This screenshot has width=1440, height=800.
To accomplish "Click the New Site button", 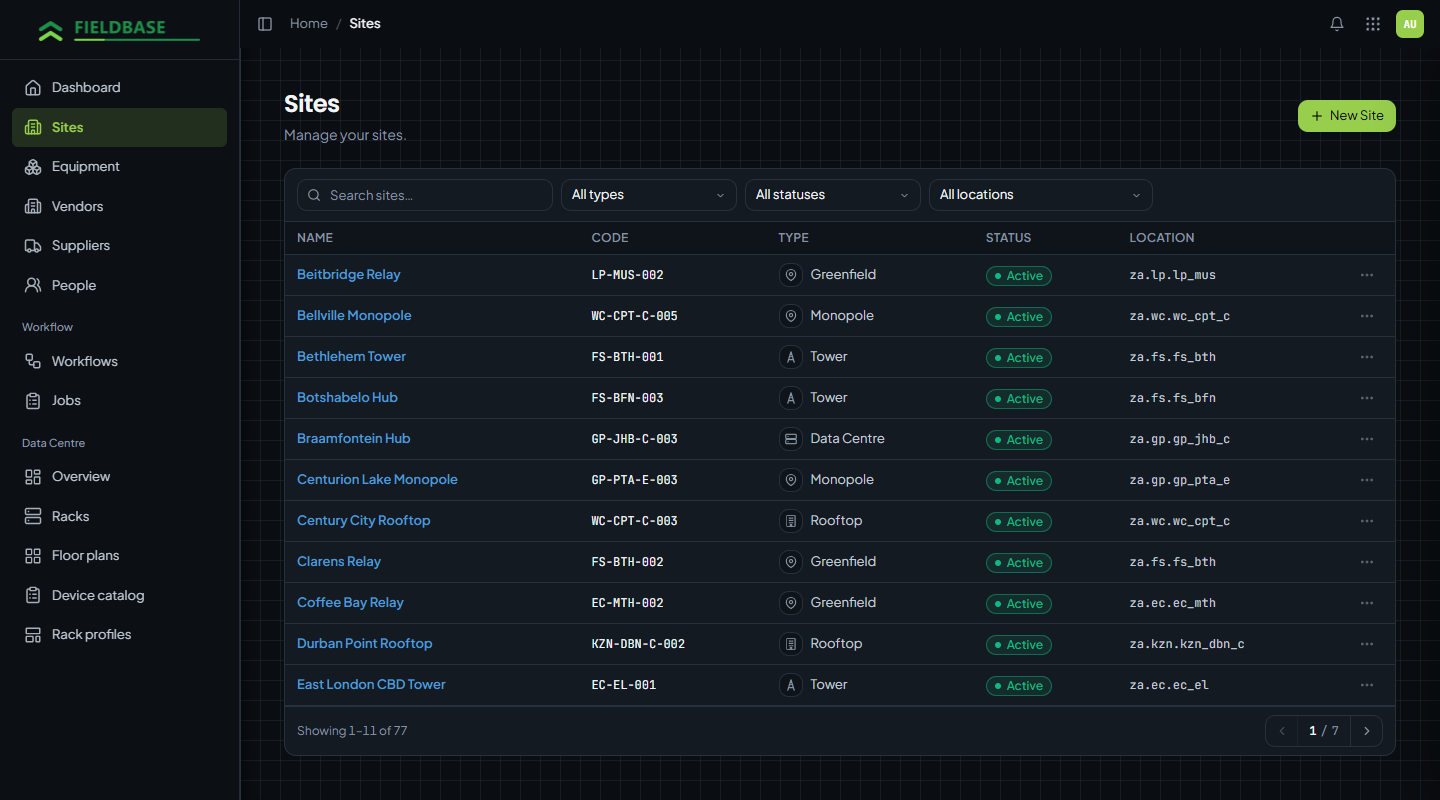I will (x=1346, y=116).
